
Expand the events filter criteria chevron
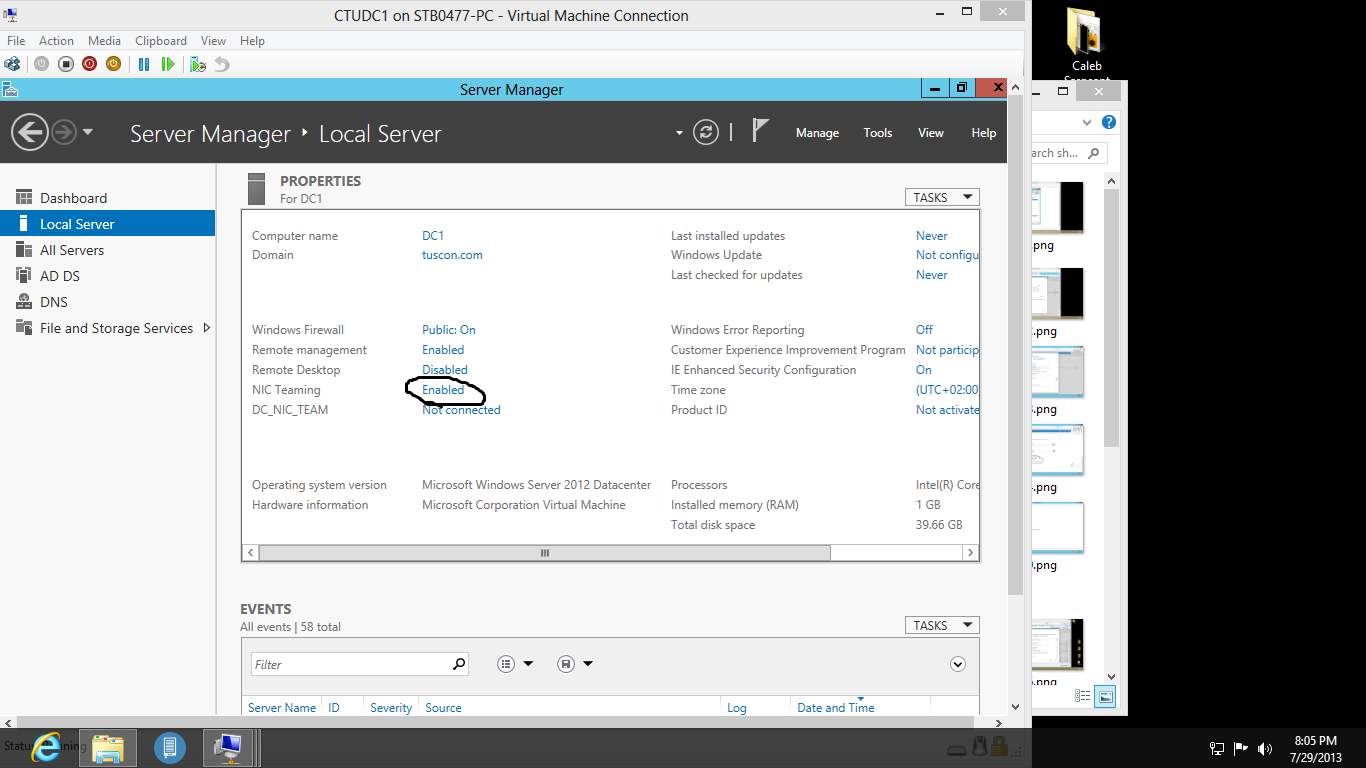click(x=958, y=664)
